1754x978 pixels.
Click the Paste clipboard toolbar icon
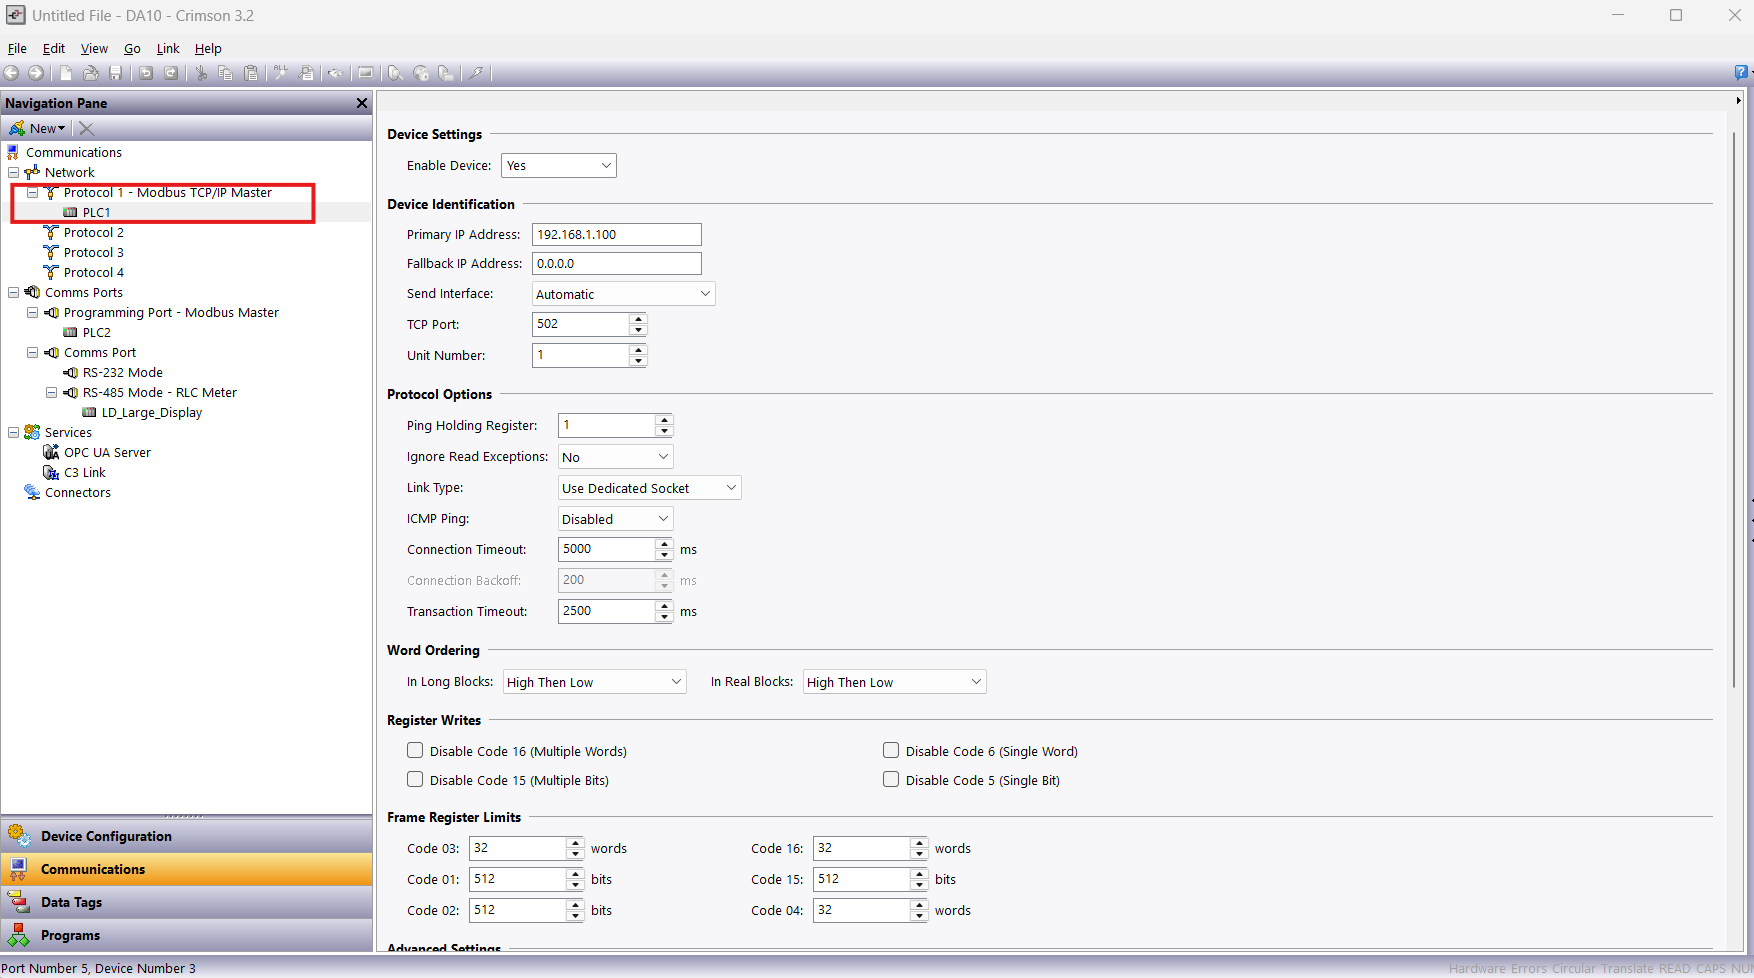(251, 73)
